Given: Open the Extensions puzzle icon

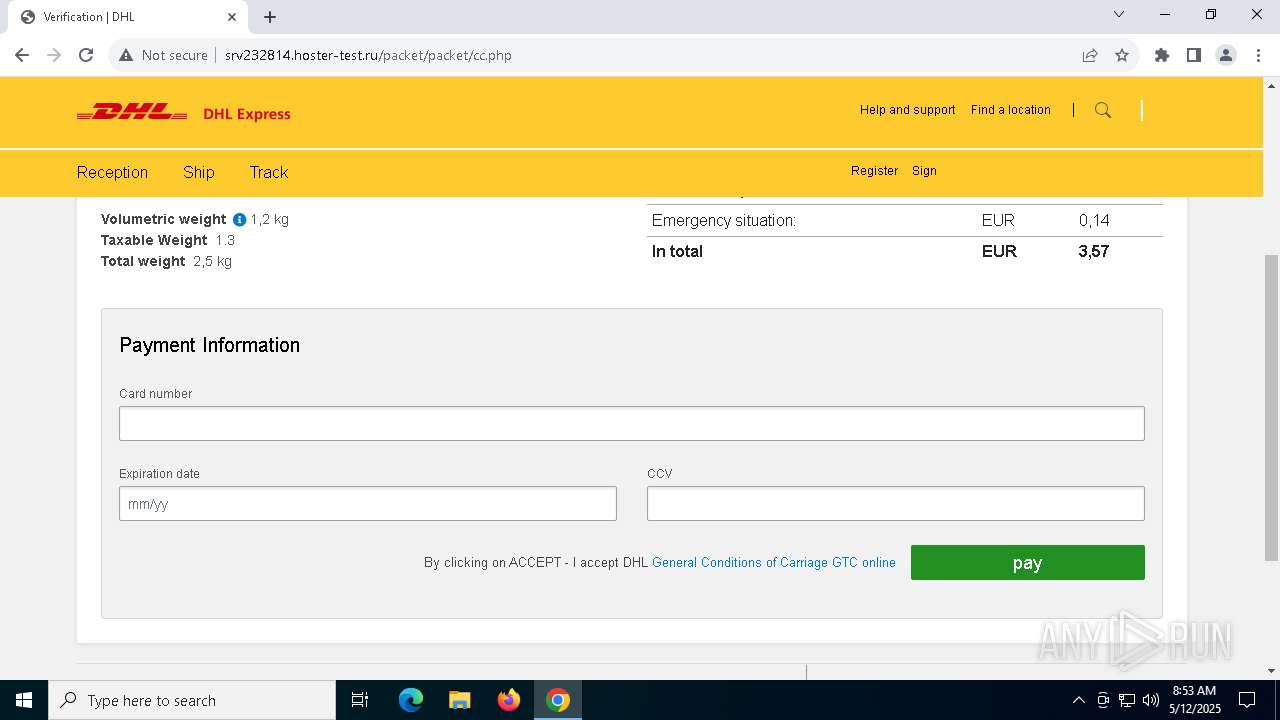Looking at the screenshot, I should click(x=1162, y=55).
